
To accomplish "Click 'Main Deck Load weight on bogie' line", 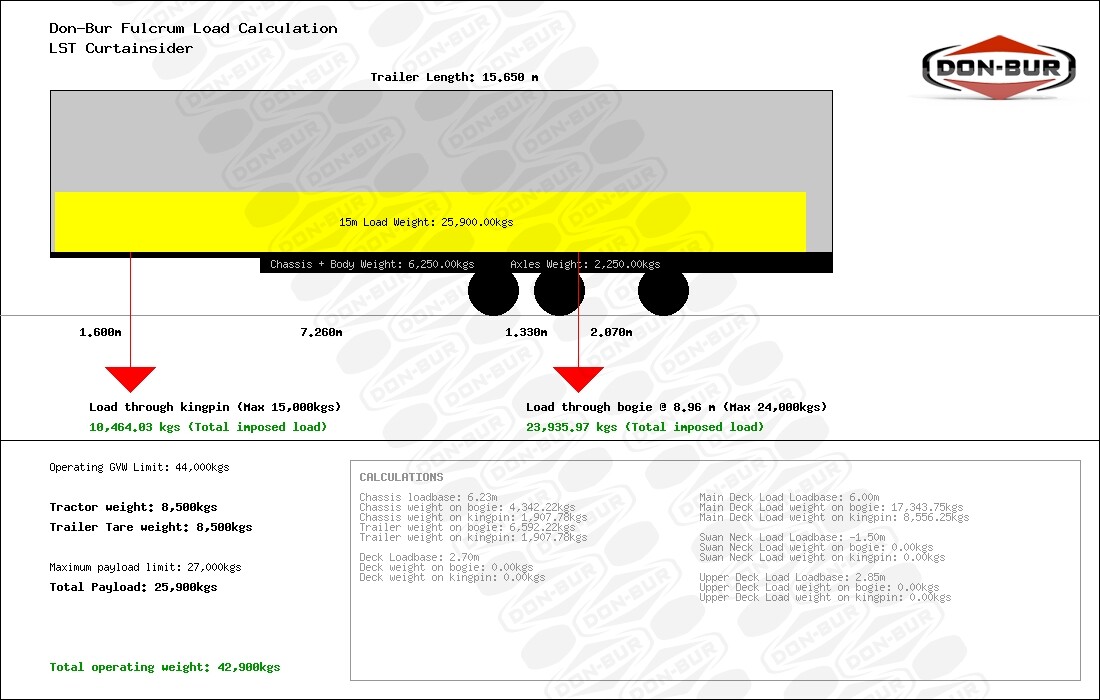I will click(831, 507).
